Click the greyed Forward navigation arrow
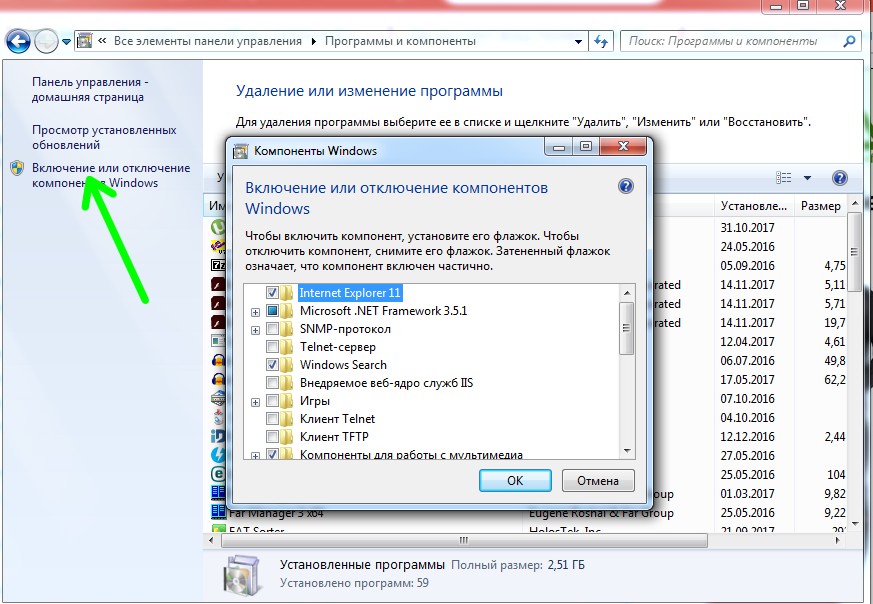873x604 pixels. [46, 42]
